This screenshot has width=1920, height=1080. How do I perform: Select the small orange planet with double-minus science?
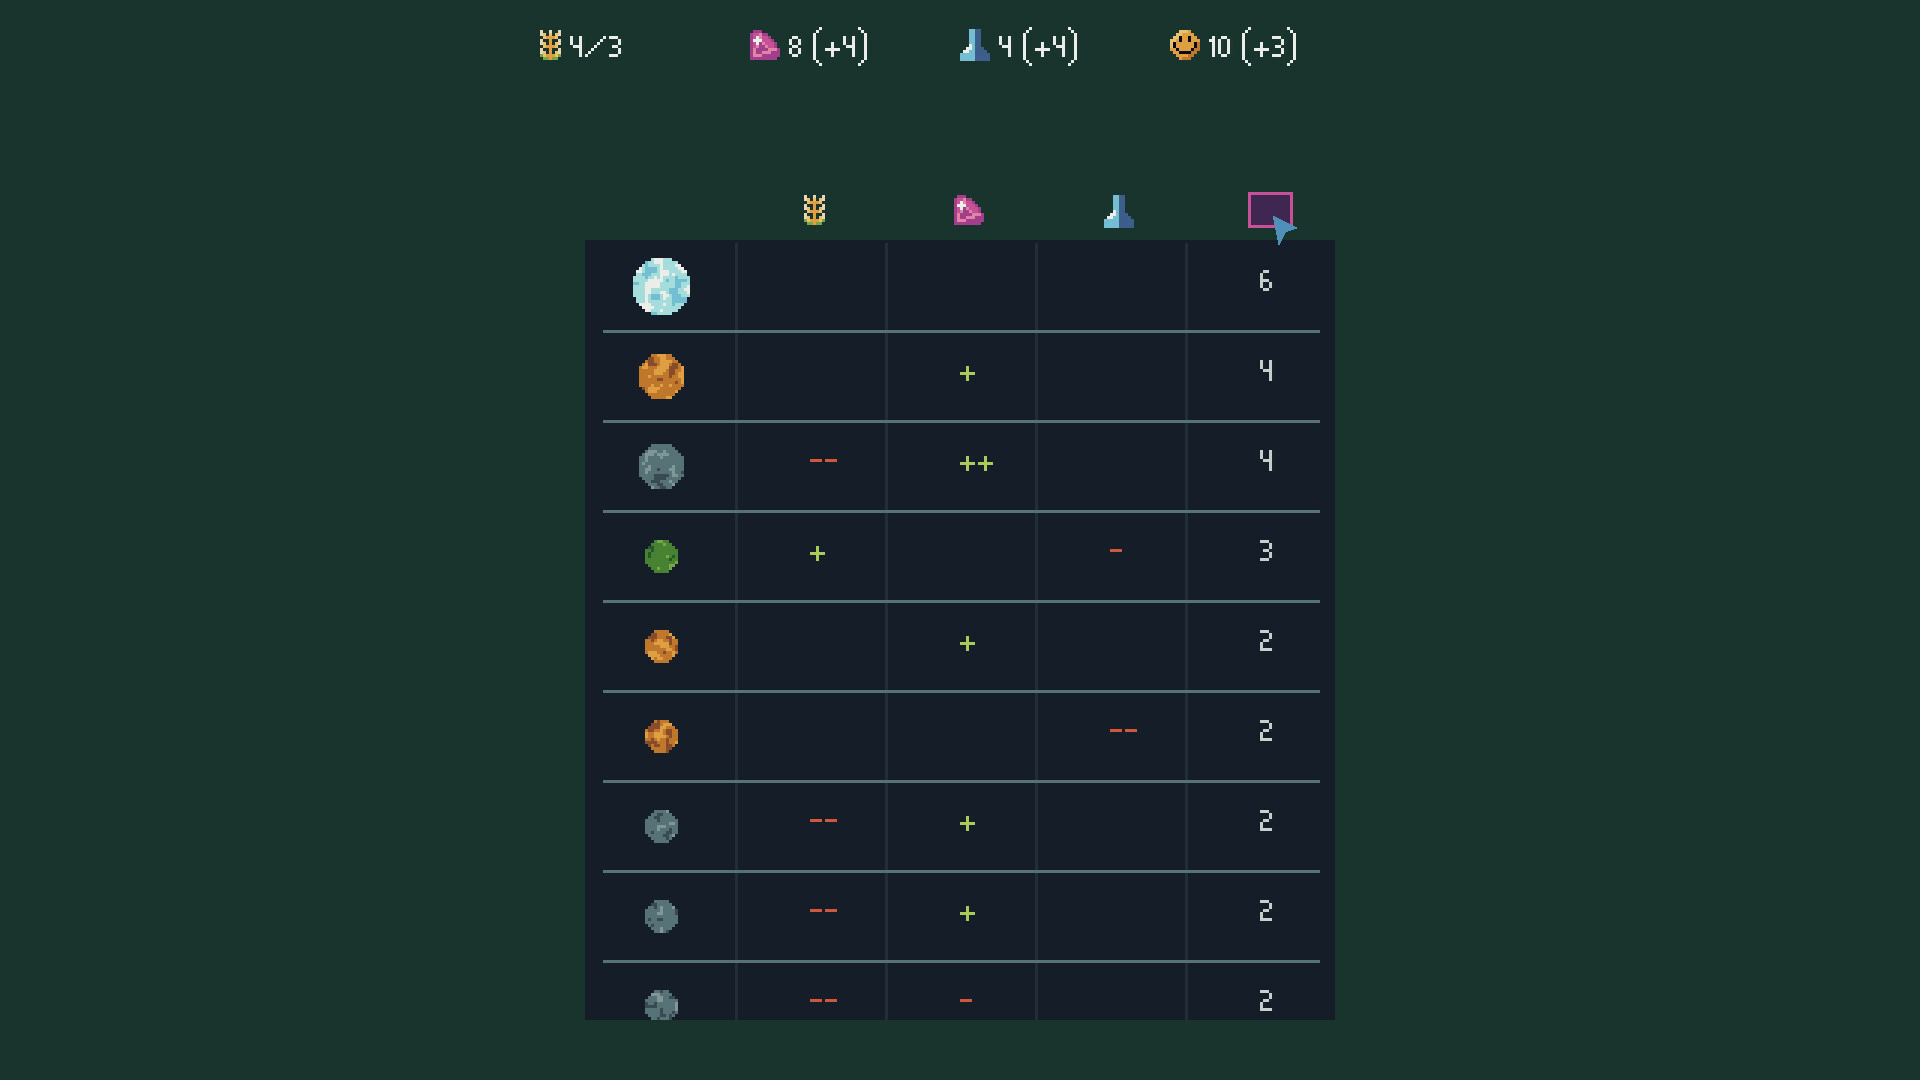pos(661,736)
